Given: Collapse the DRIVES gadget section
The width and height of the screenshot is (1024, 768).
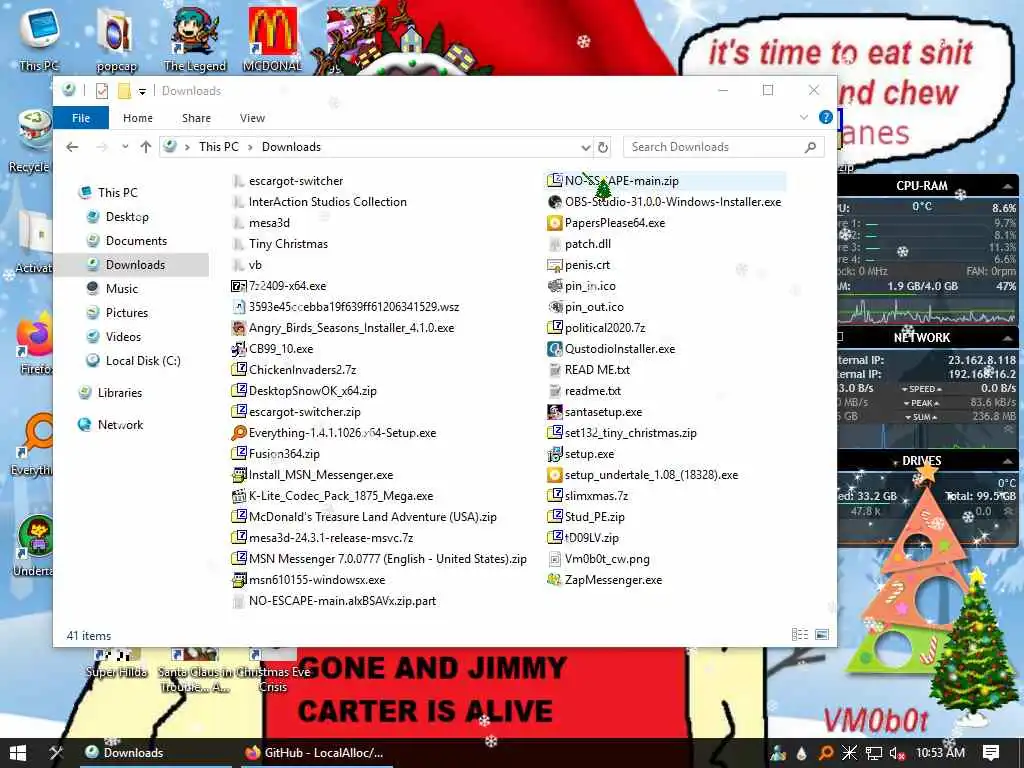Looking at the screenshot, I should coord(1008,461).
